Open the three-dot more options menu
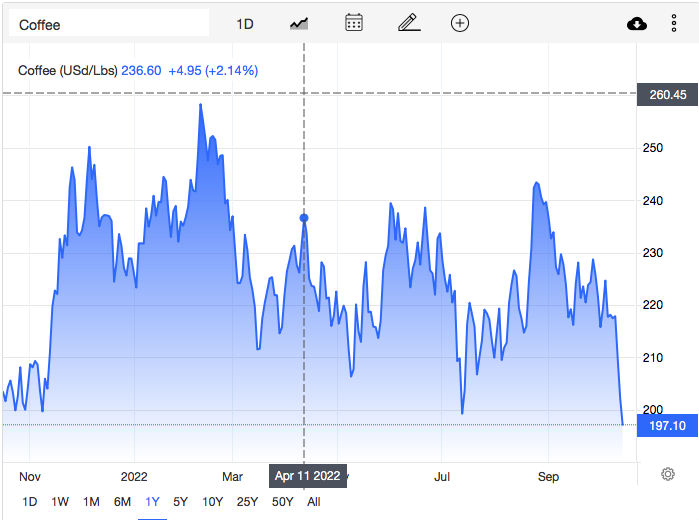Viewport: 699px width, 520px height. (674, 23)
